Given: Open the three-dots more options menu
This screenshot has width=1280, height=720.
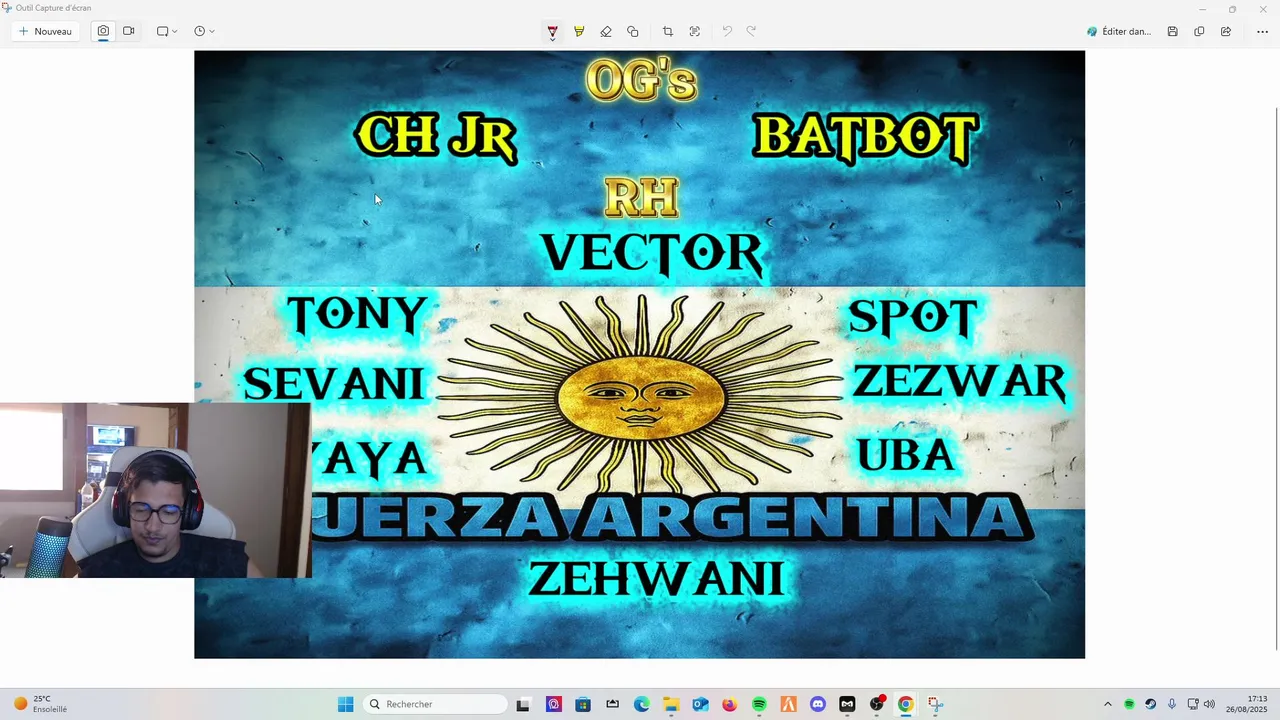Looking at the screenshot, I should coord(1262,32).
